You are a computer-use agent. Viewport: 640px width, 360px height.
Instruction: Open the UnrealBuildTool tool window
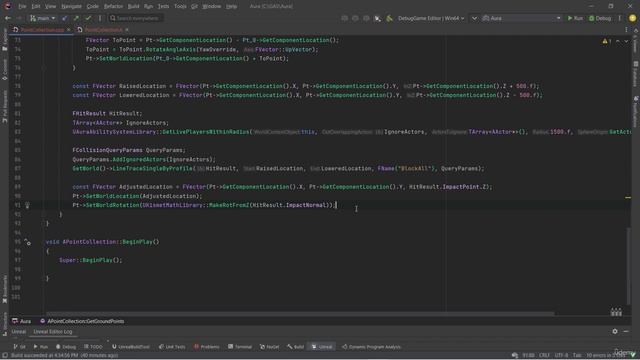131,347
